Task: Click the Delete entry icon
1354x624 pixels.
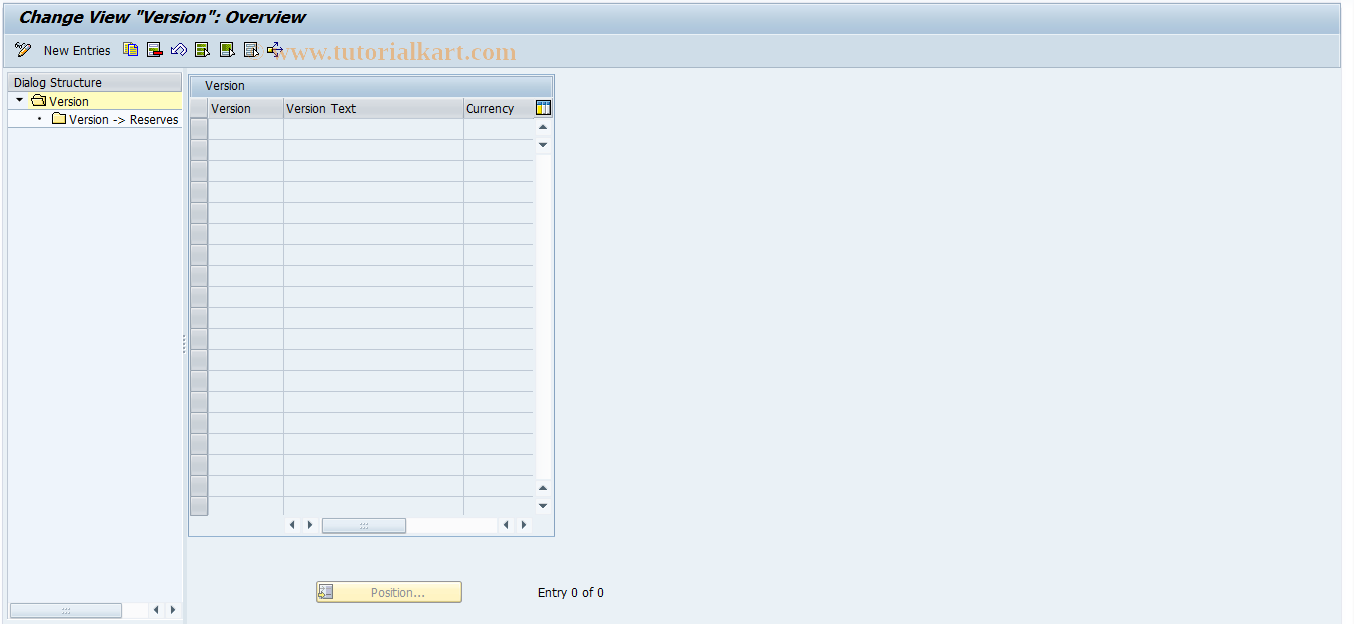Action: pyautogui.click(x=155, y=50)
